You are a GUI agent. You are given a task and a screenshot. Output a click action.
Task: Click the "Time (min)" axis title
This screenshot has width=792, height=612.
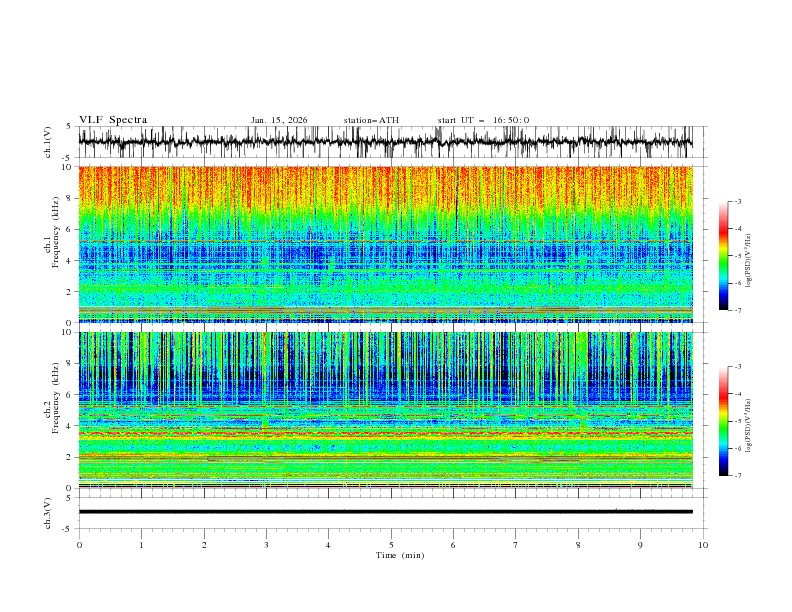400,555
